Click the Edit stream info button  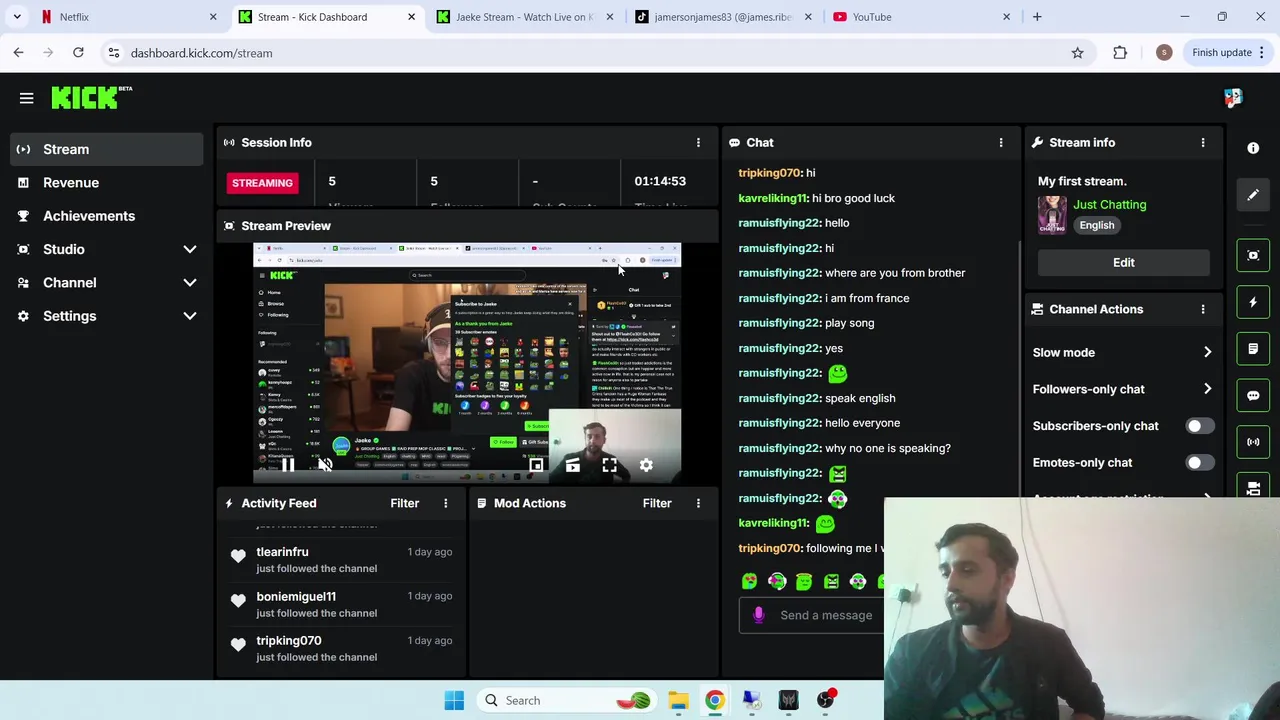[1124, 262]
